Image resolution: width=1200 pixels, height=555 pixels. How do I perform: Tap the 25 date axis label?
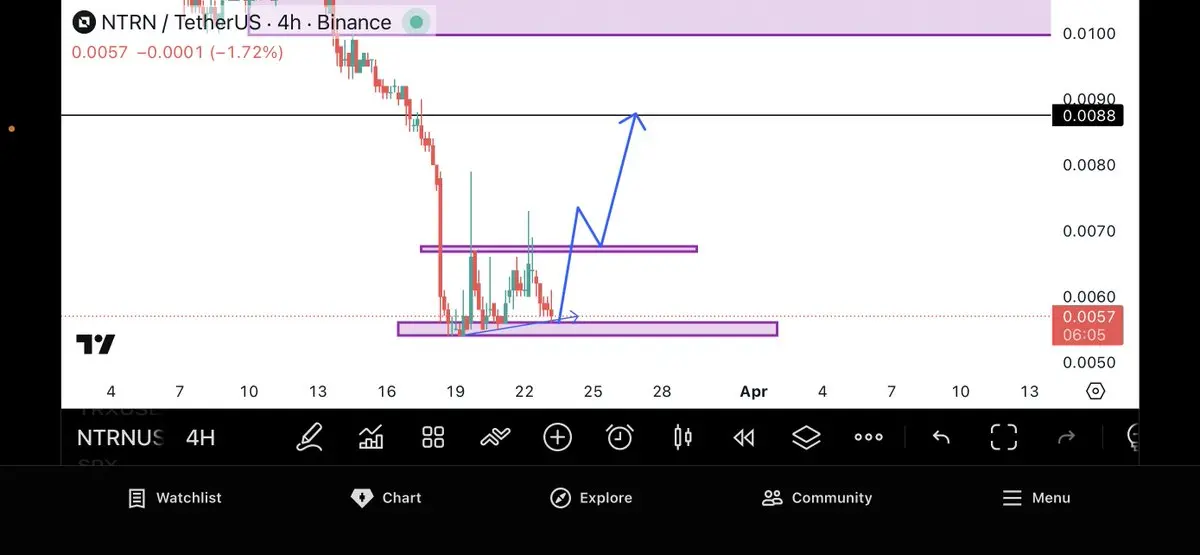(x=593, y=391)
